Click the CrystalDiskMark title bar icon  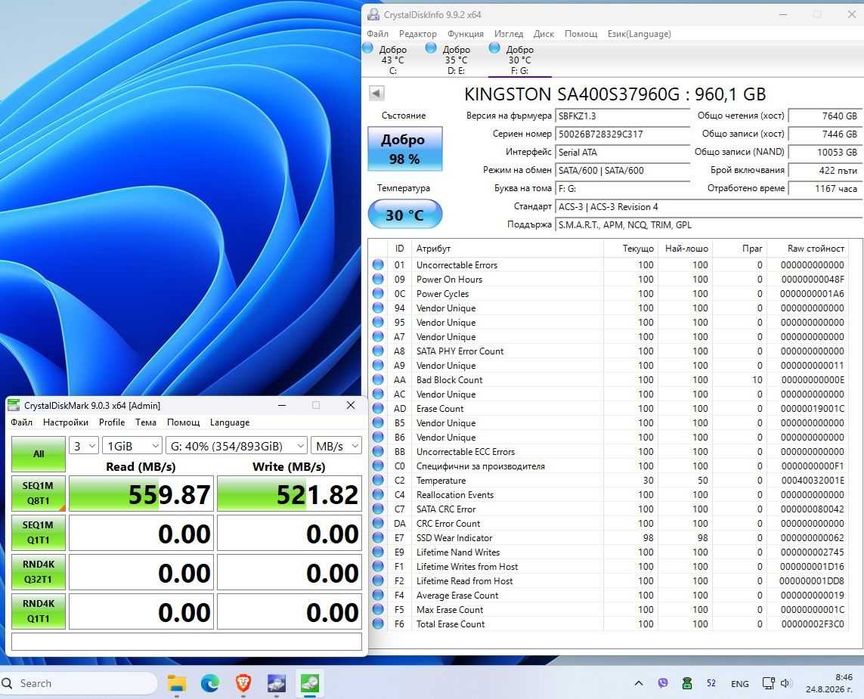pos(13,405)
